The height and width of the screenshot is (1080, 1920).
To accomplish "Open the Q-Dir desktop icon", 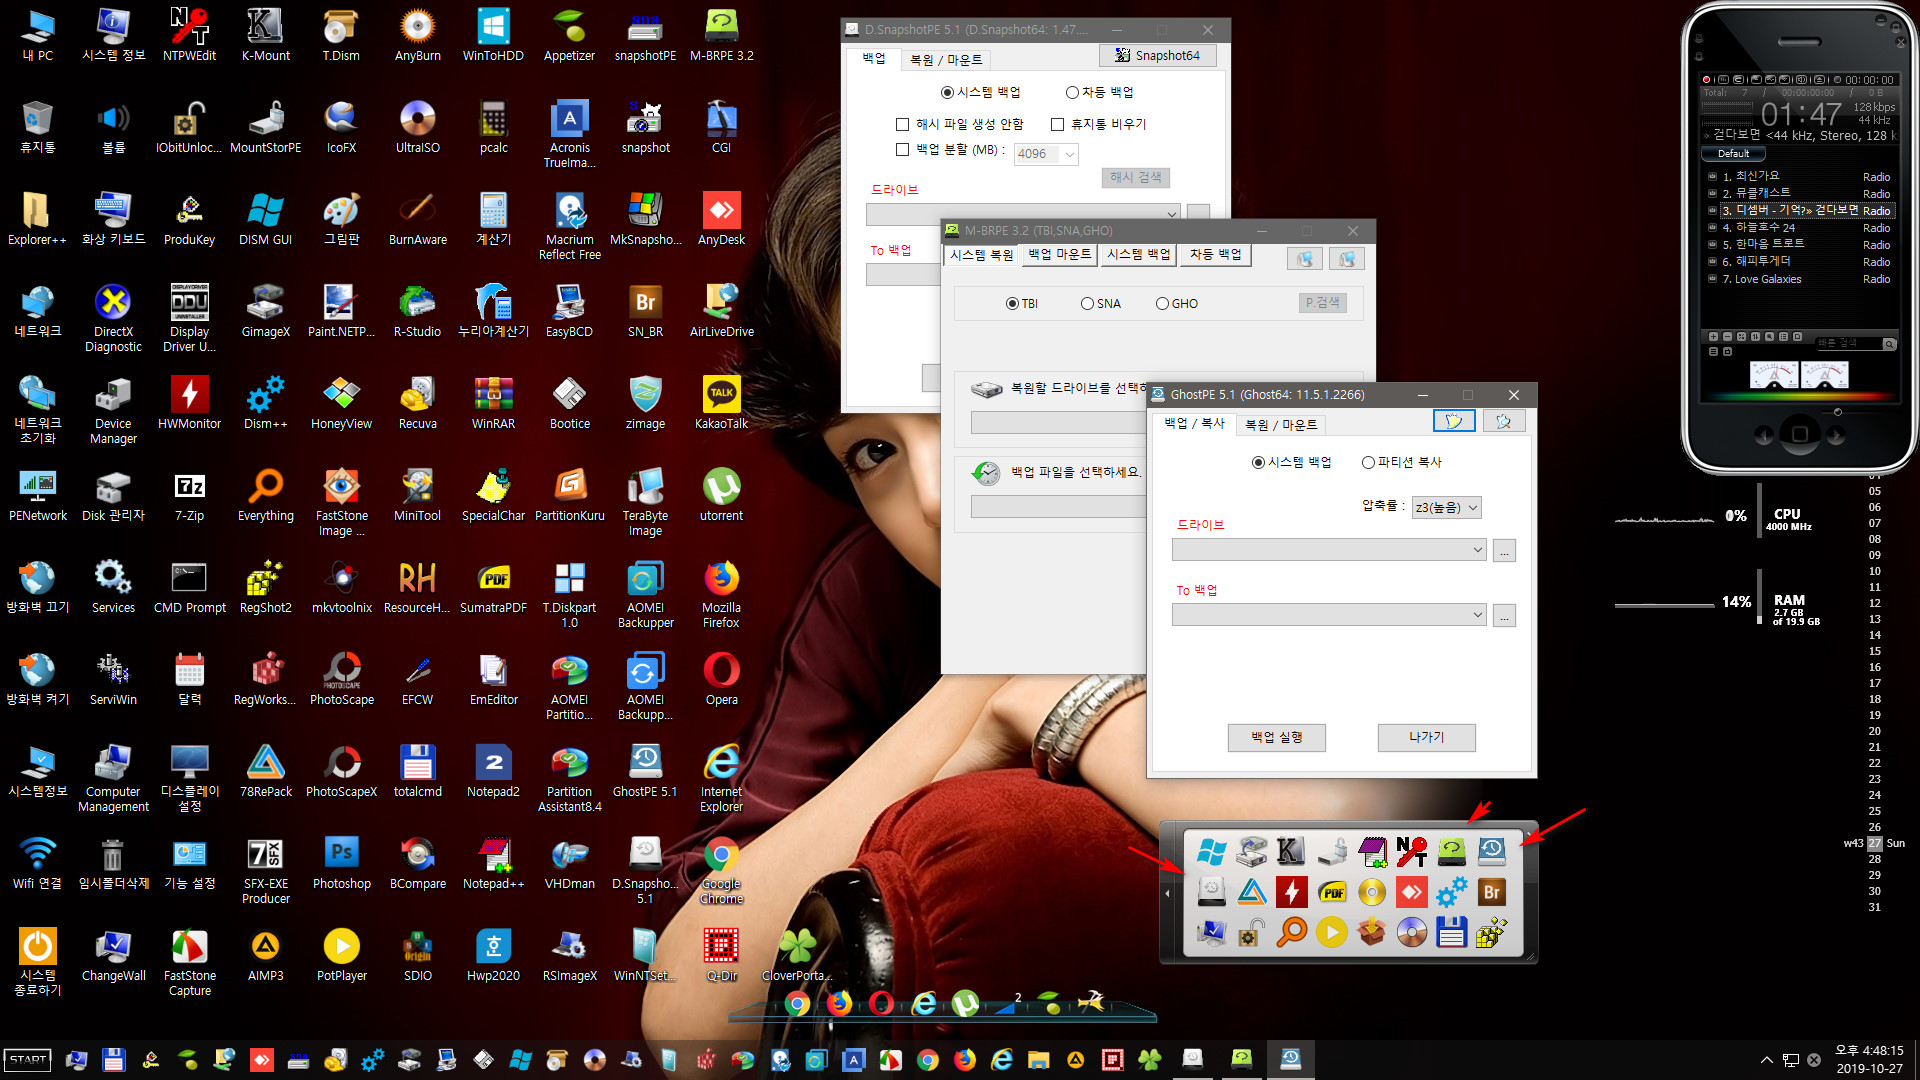I will click(721, 955).
